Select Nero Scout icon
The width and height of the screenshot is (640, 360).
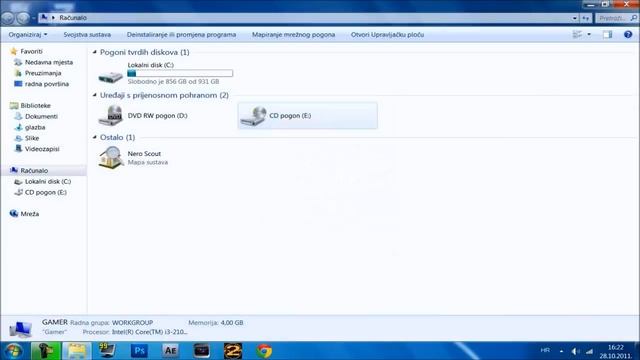pyautogui.click(x=111, y=158)
